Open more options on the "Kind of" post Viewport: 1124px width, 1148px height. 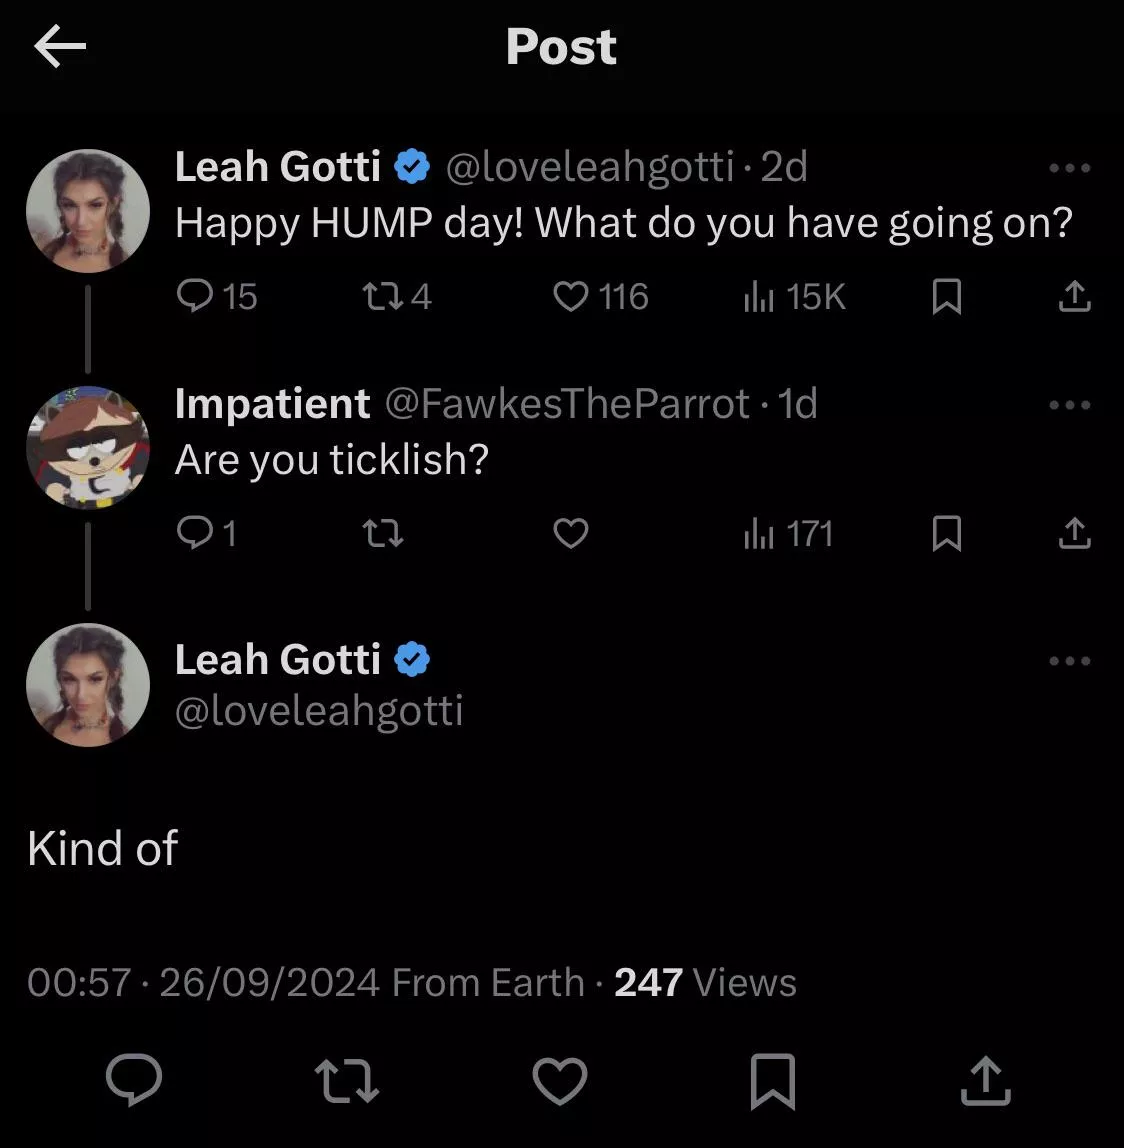1070,661
